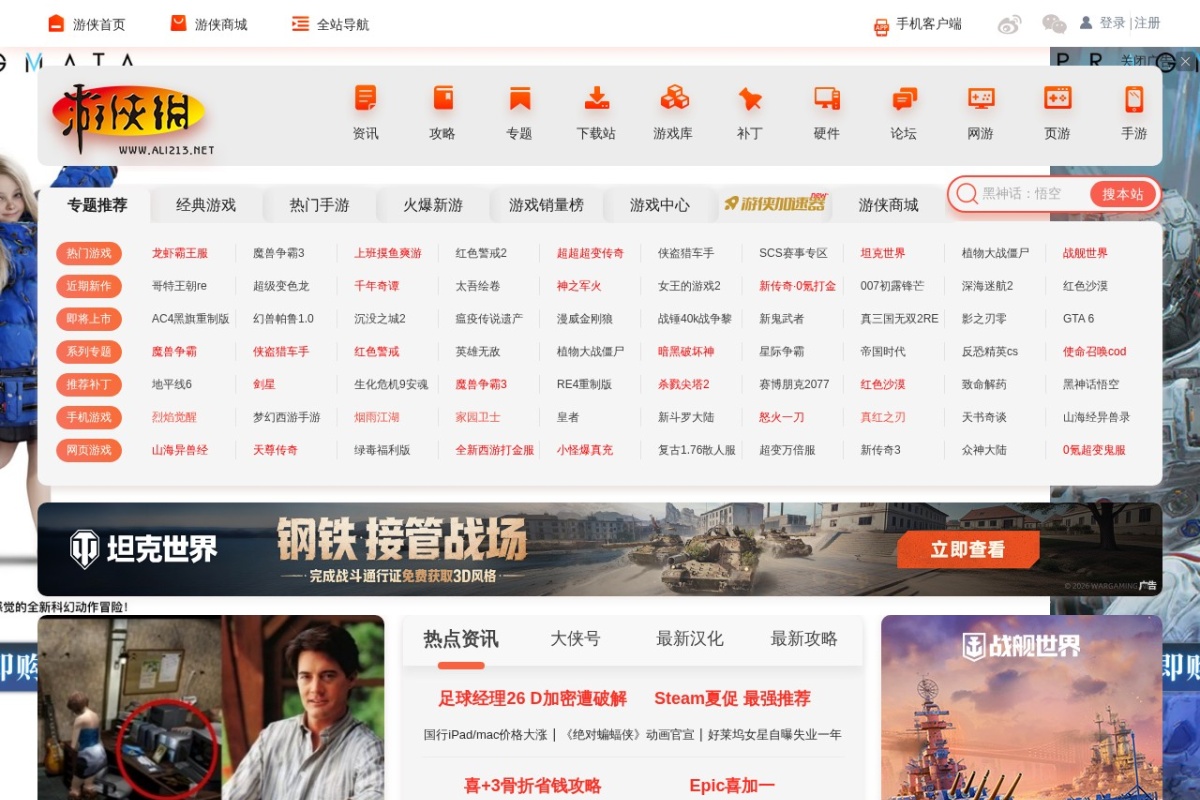
Task: Click the 手机游戏 category pill
Action: [89, 417]
